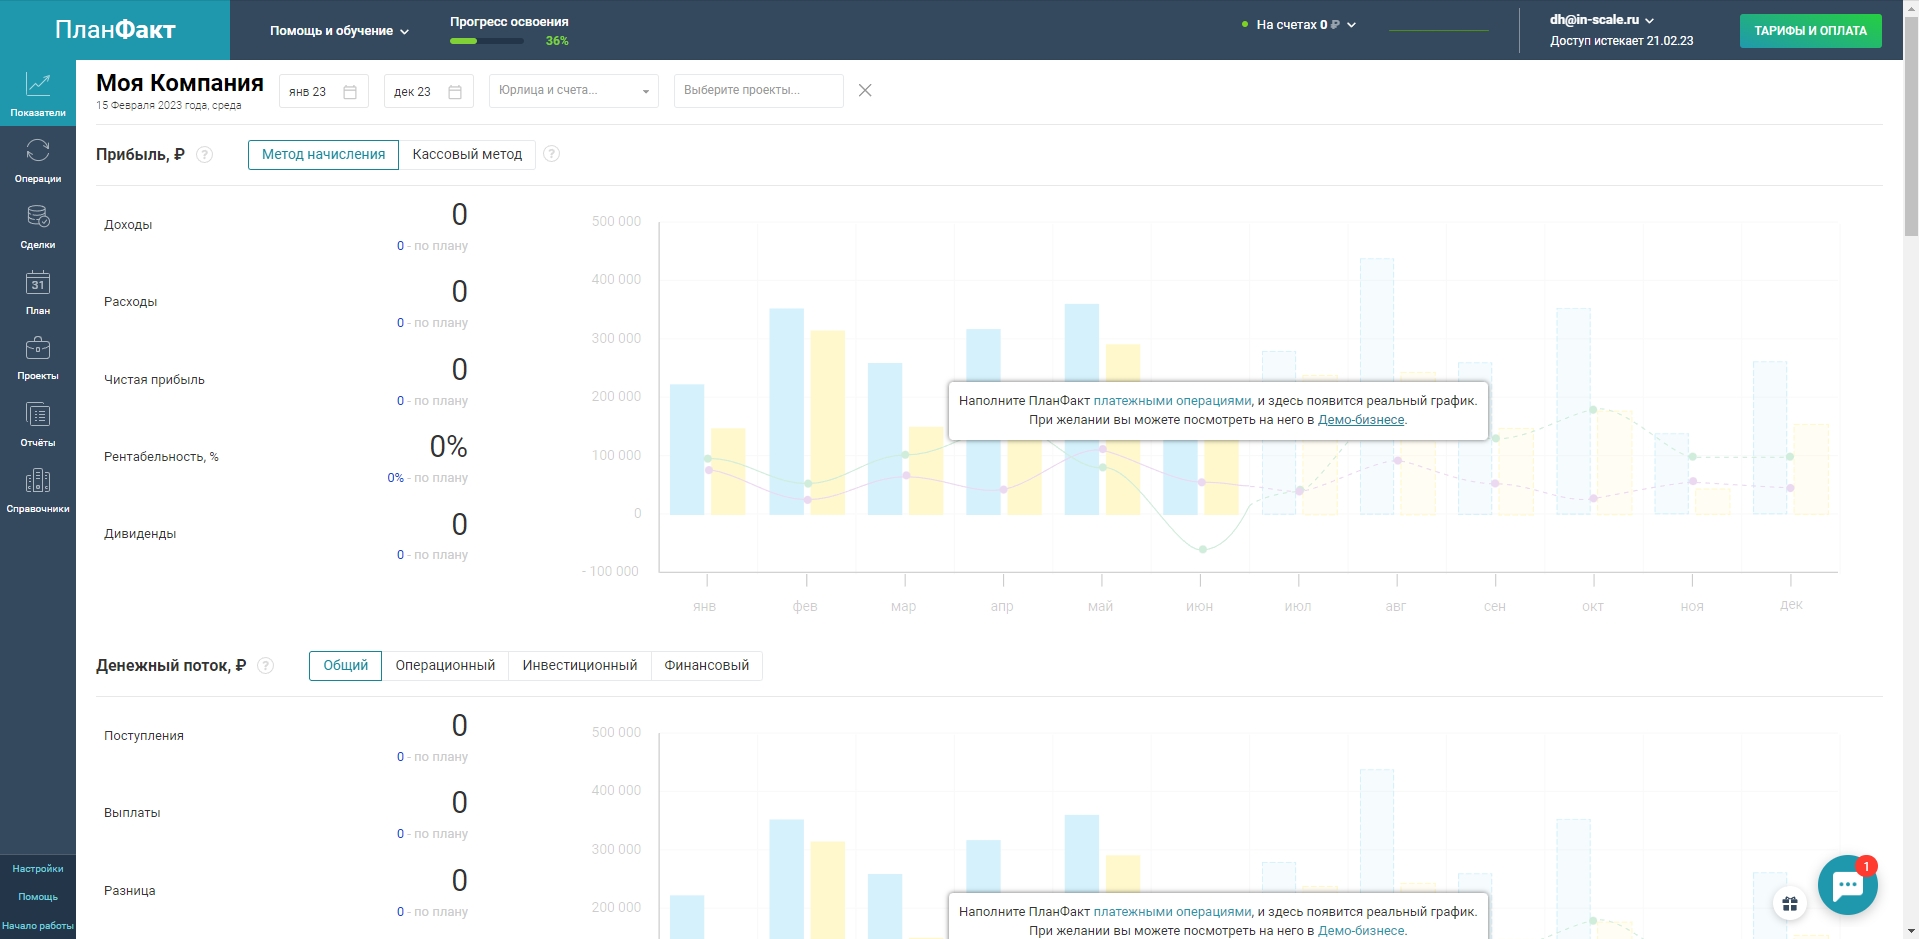
Task: Click the 36% progress value
Action: [x=557, y=41]
